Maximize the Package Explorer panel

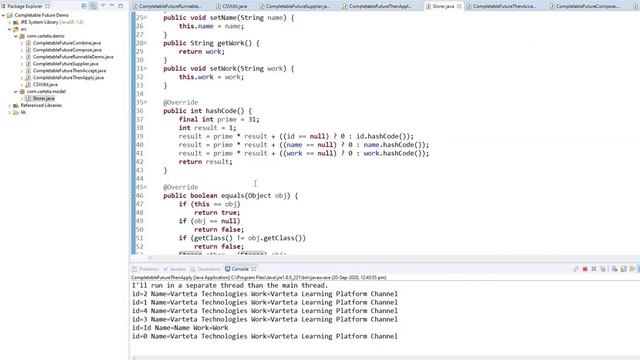(x=121, y=6)
